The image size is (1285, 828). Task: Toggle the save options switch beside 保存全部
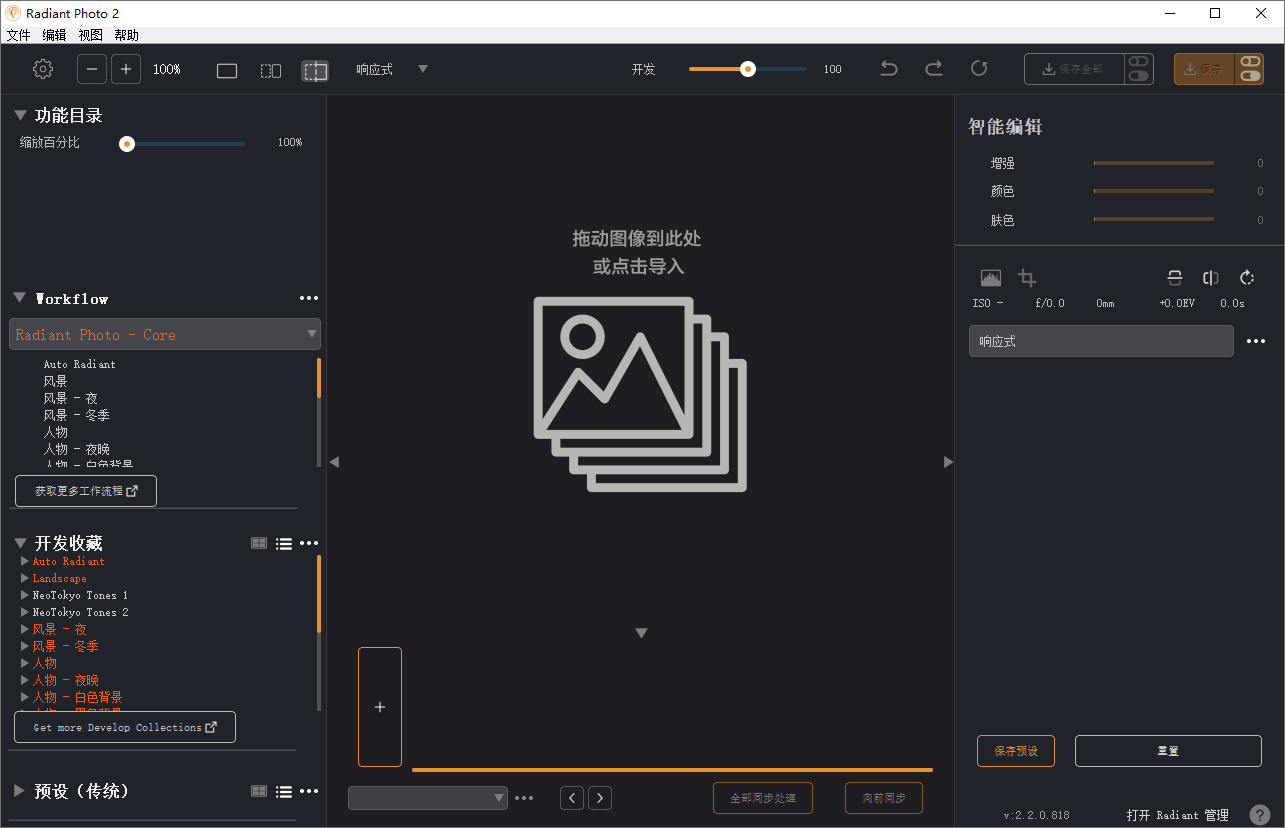(1138, 69)
